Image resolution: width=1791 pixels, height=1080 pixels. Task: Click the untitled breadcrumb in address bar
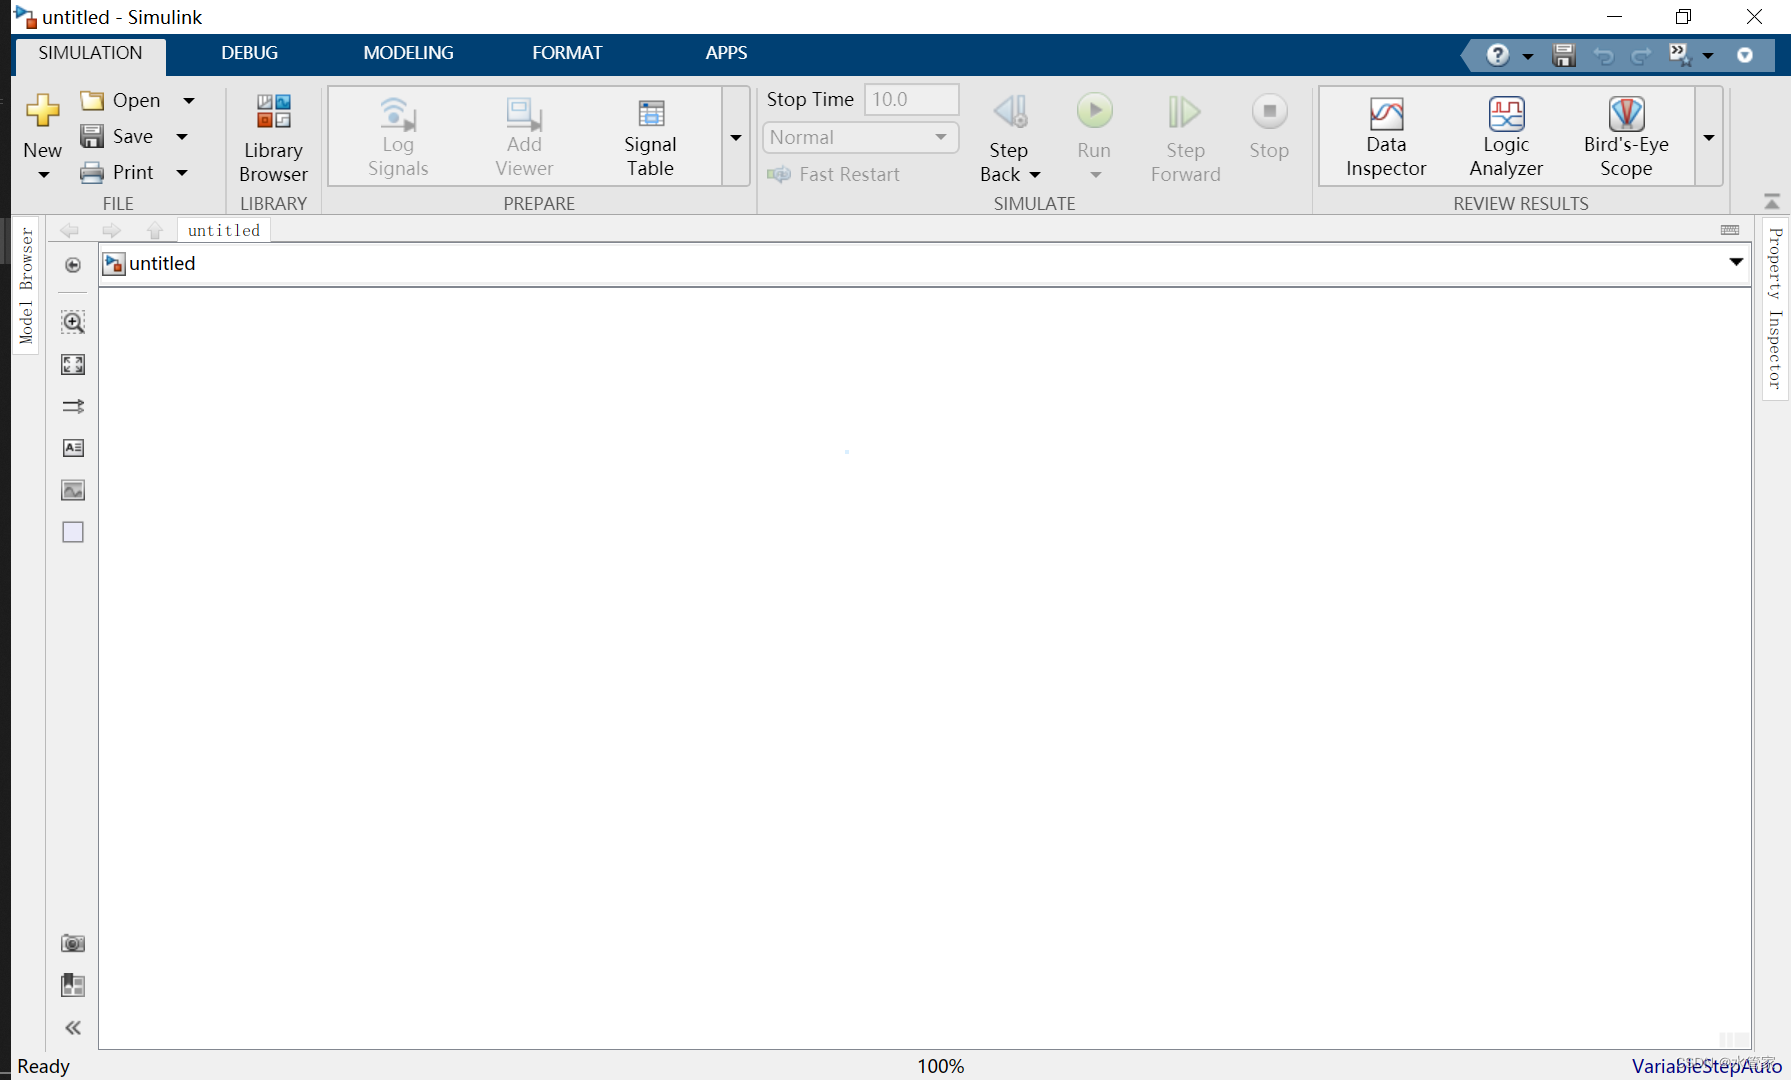[162, 263]
